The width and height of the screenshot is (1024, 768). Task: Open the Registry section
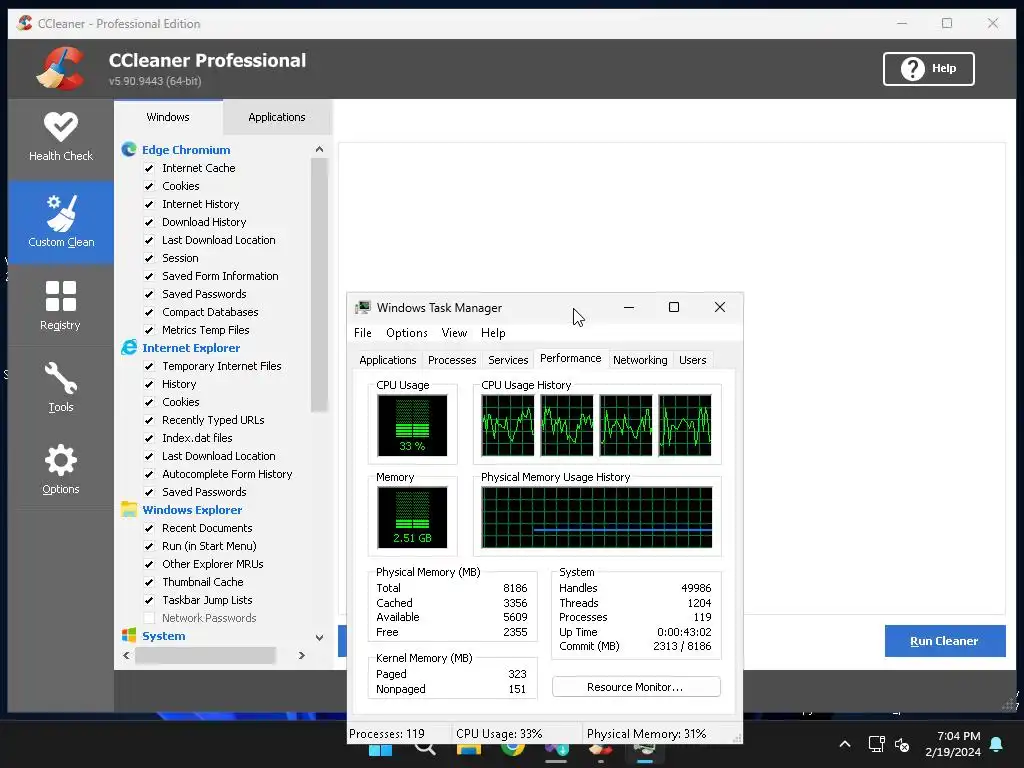(x=61, y=306)
